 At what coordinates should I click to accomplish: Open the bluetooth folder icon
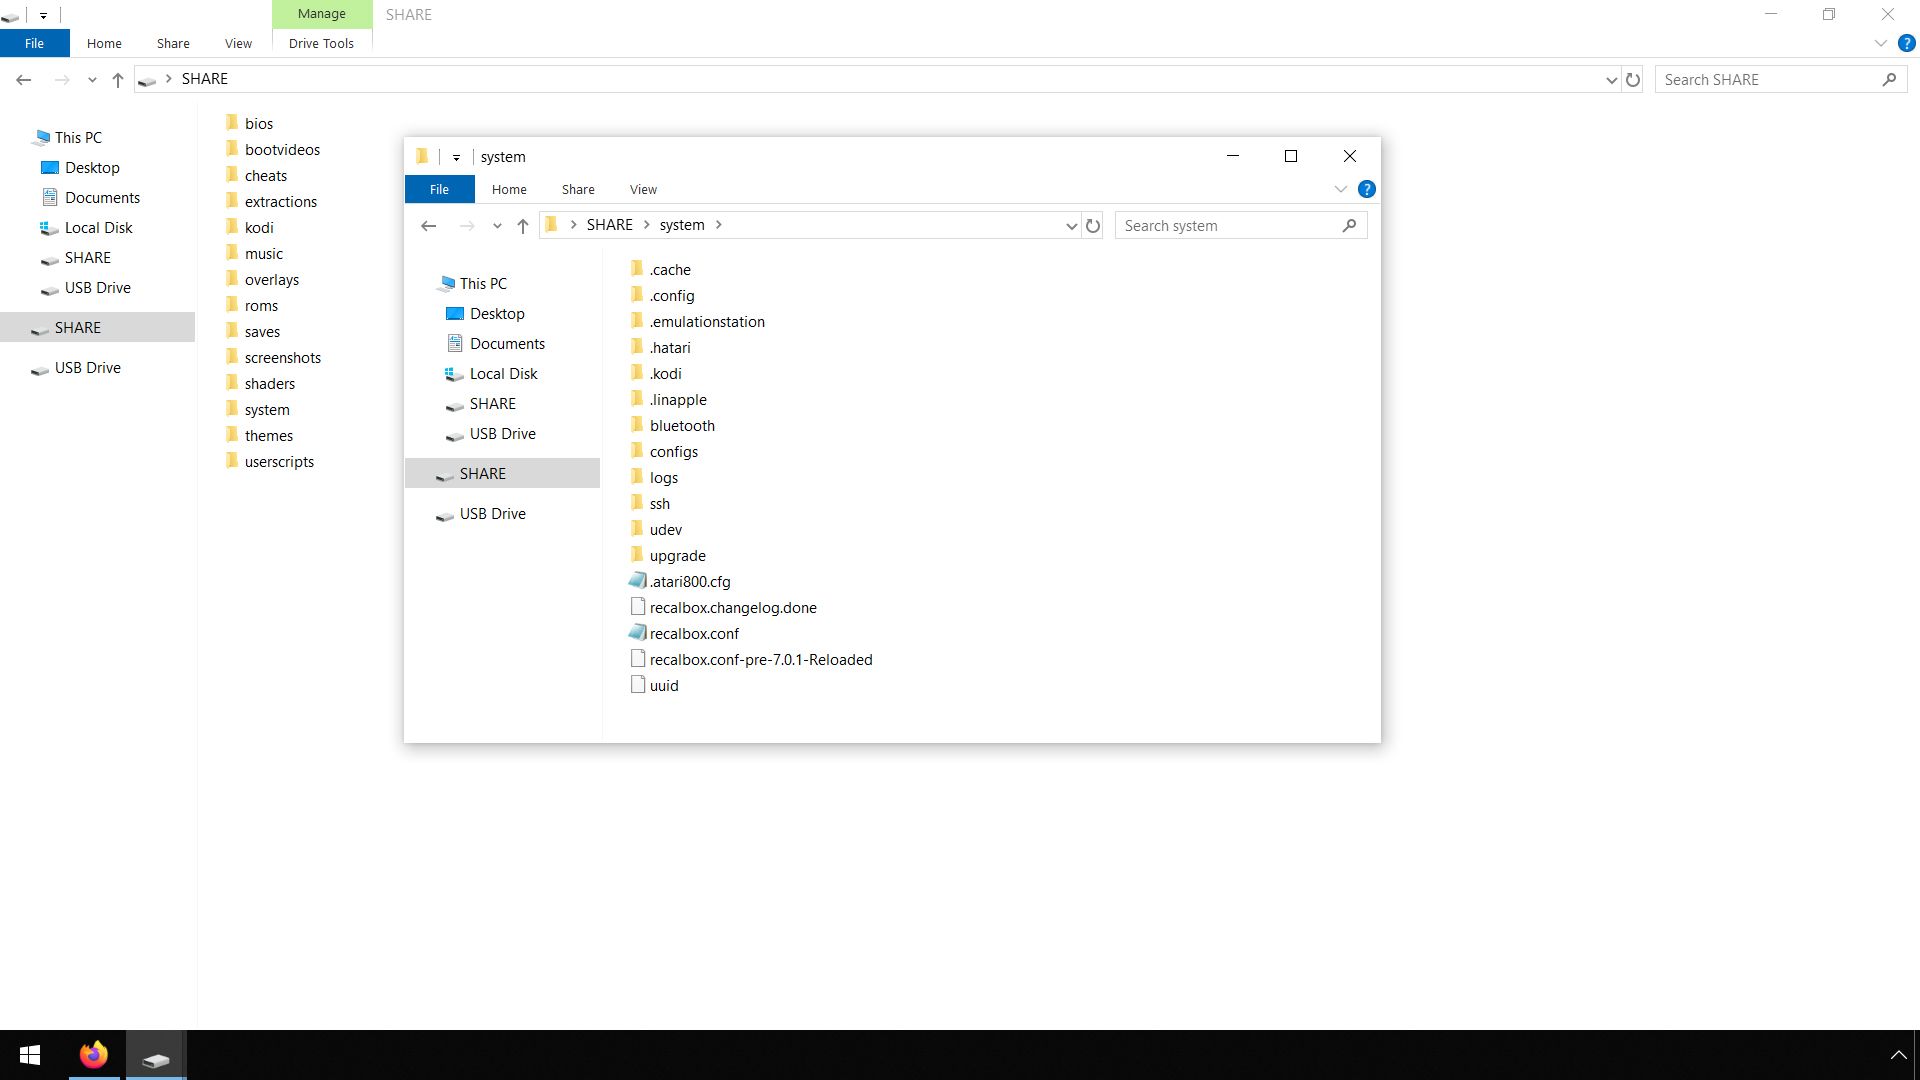tap(637, 425)
